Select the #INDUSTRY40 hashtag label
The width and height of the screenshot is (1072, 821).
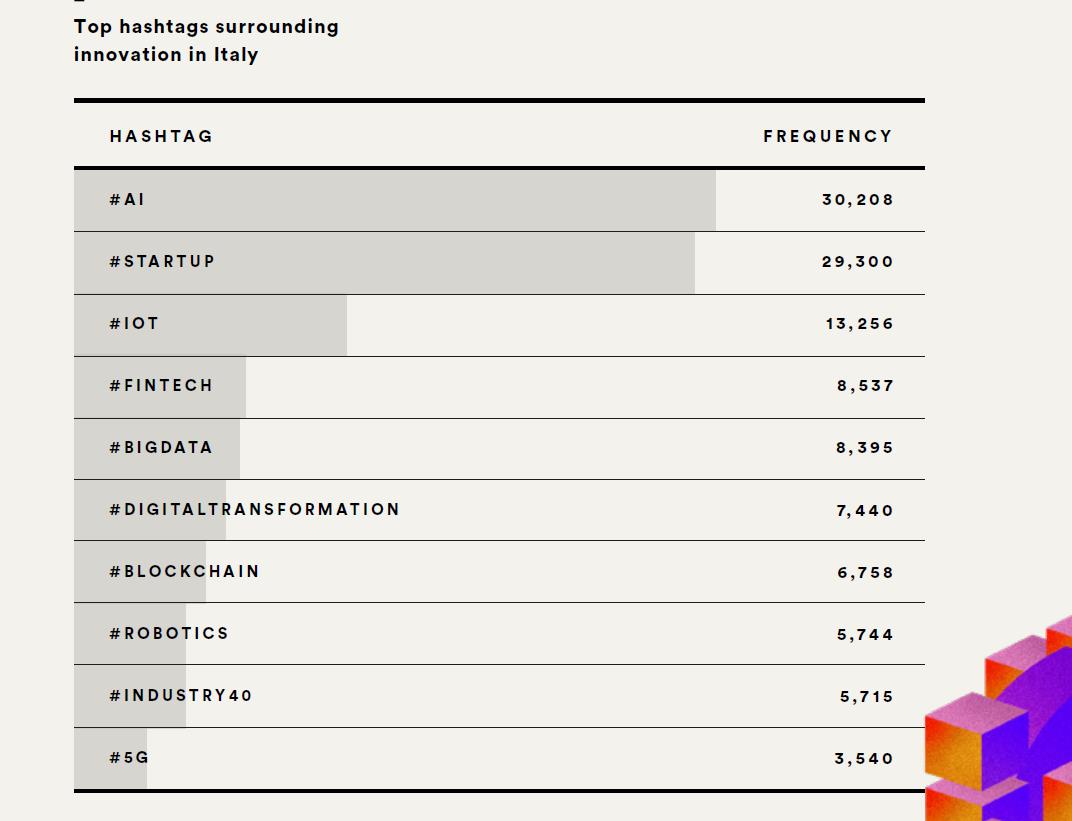pyautogui.click(x=180, y=696)
